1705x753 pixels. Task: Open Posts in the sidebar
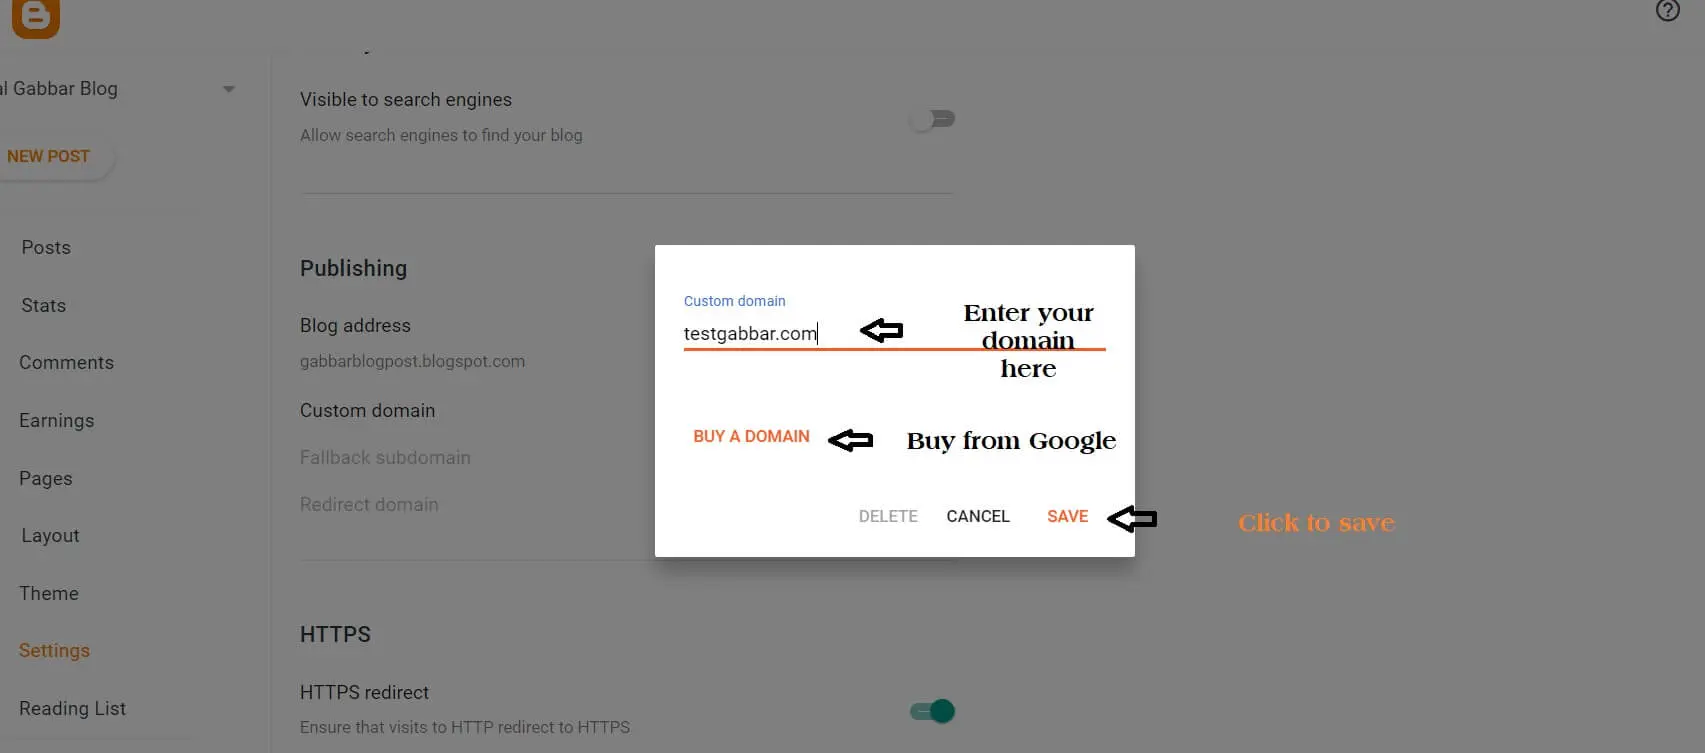pos(46,247)
